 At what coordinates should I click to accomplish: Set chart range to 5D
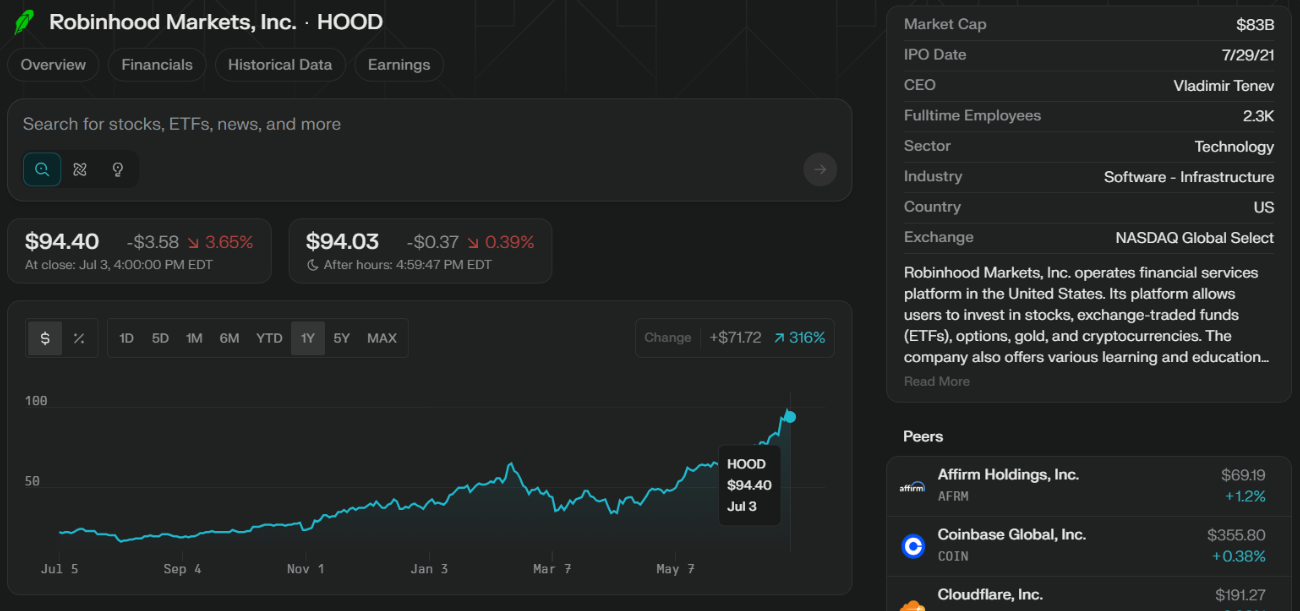(160, 338)
